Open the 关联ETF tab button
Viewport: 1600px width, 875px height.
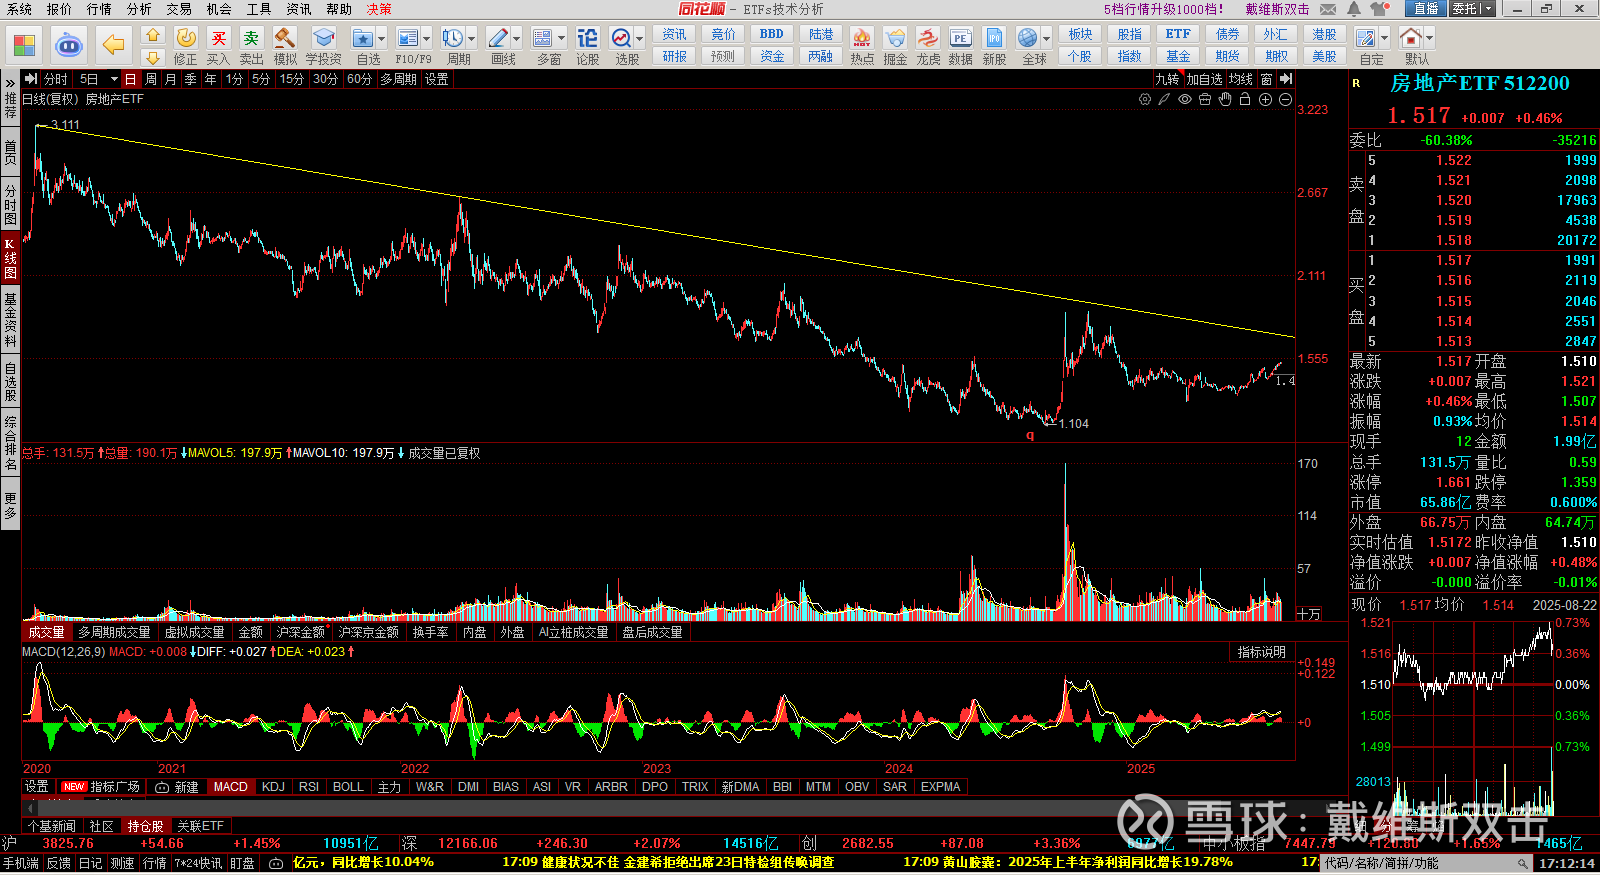[x=200, y=826]
